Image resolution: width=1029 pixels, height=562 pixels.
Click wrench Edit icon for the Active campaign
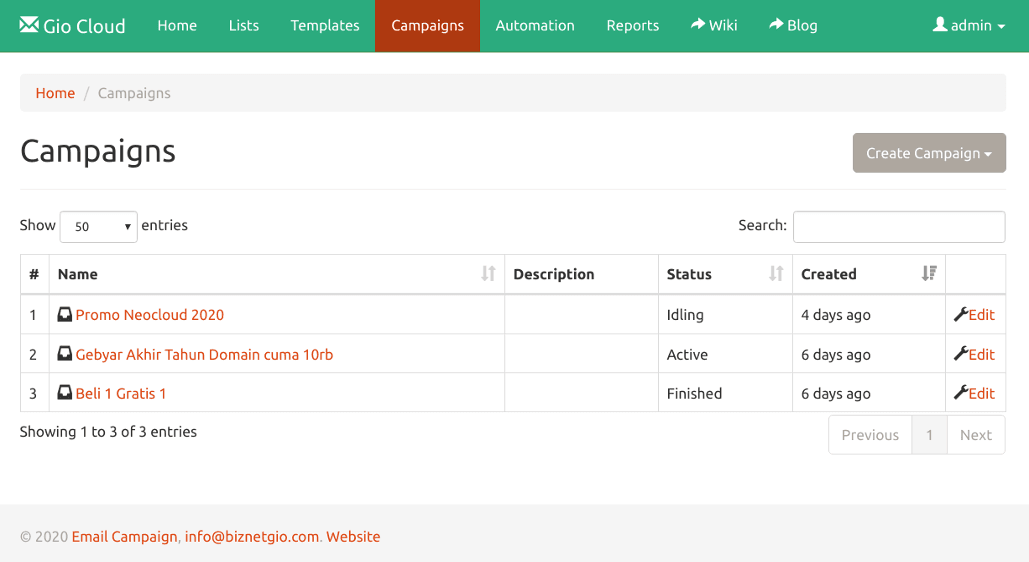[x=961, y=354]
